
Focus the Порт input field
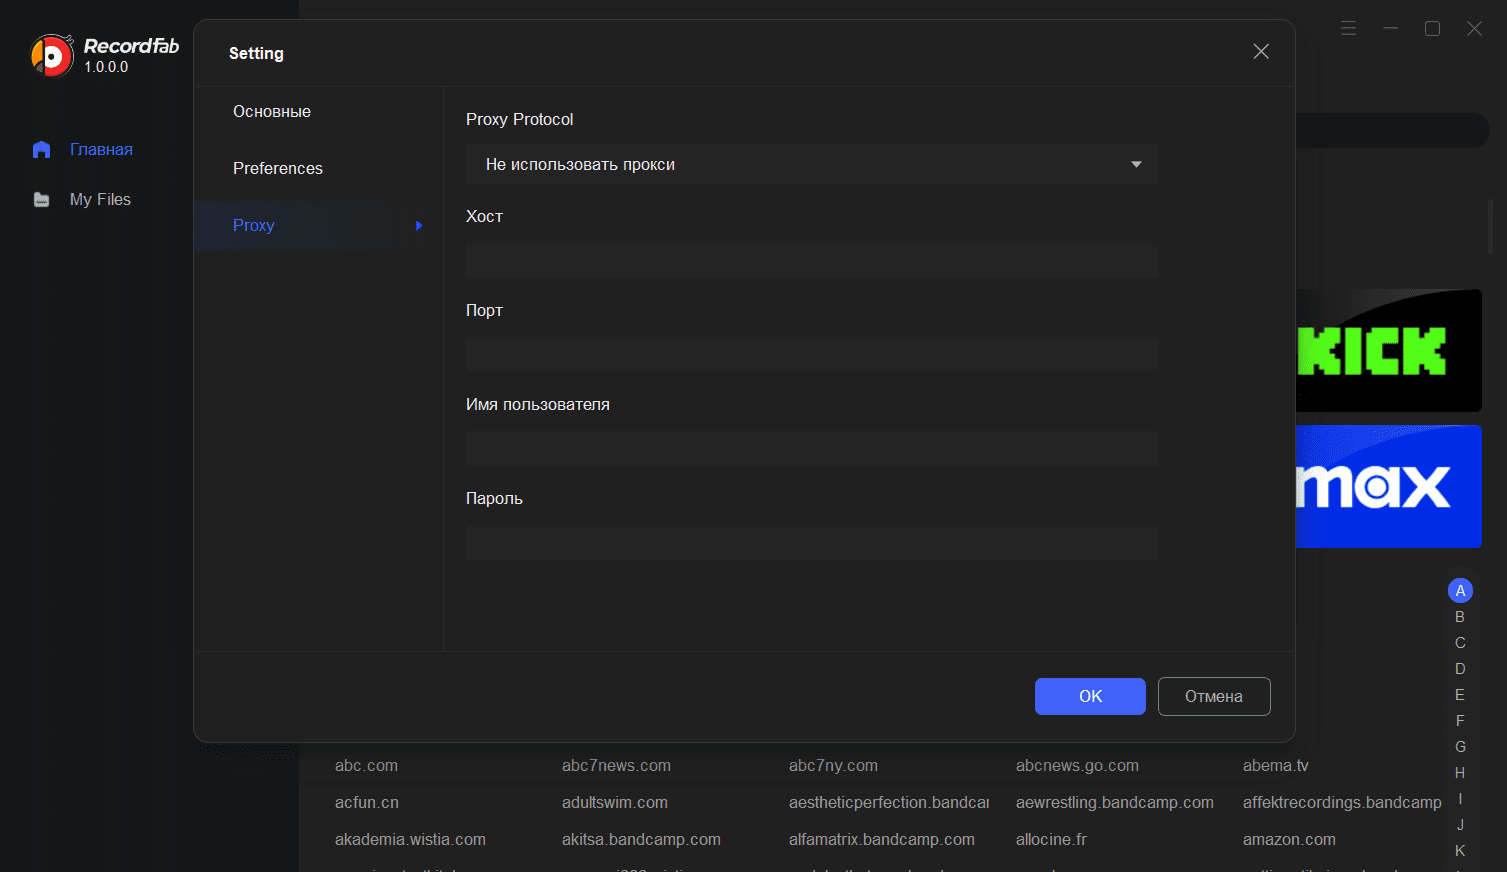[x=811, y=355]
